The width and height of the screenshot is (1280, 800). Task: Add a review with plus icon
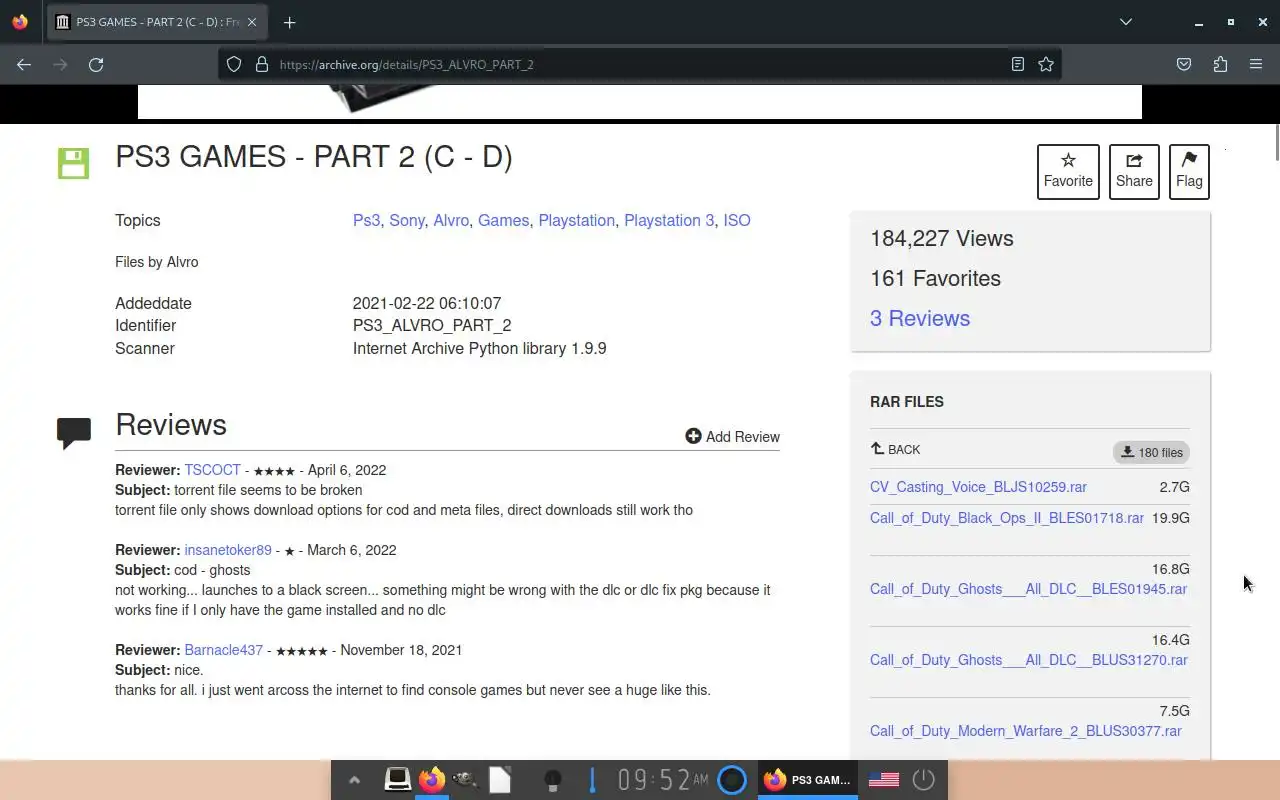tap(732, 436)
